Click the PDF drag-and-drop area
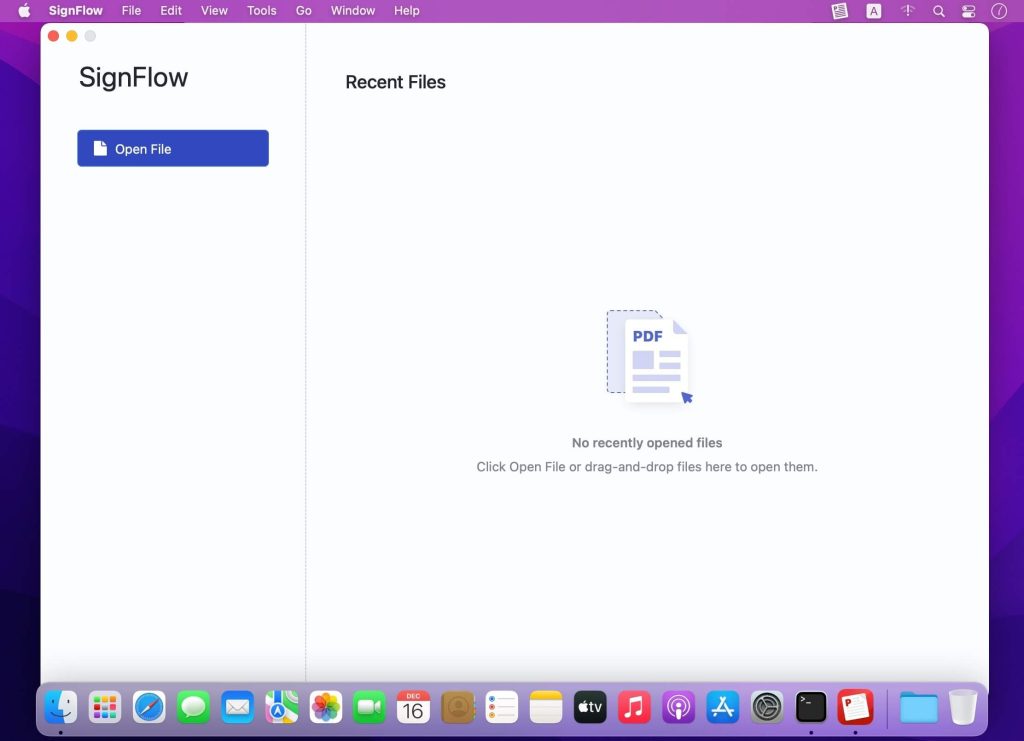 point(646,358)
